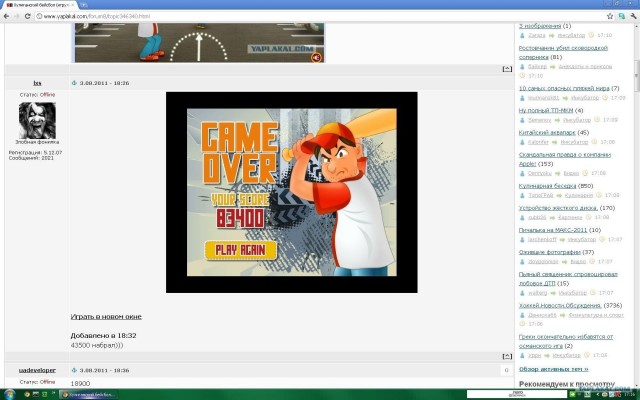
Task: Open the bs user profile link
Action: tap(37, 83)
